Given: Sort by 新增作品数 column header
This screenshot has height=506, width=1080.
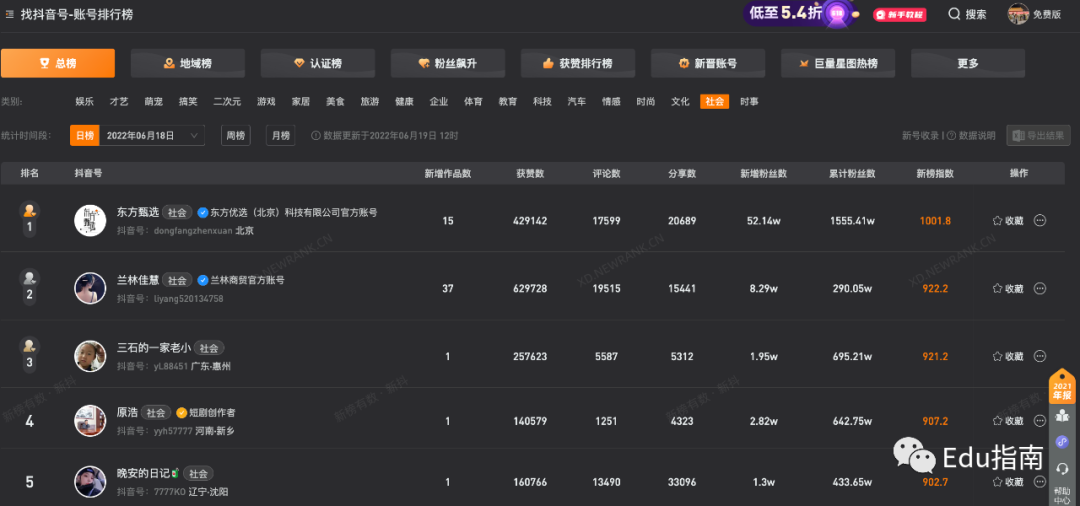Looking at the screenshot, I should click(x=448, y=173).
